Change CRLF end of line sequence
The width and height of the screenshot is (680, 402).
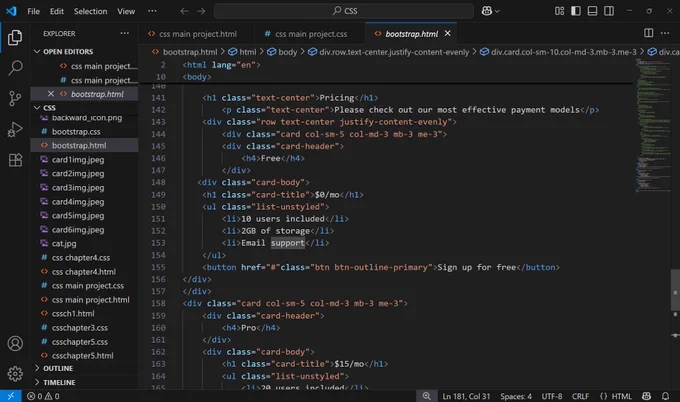pyautogui.click(x=580, y=396)
